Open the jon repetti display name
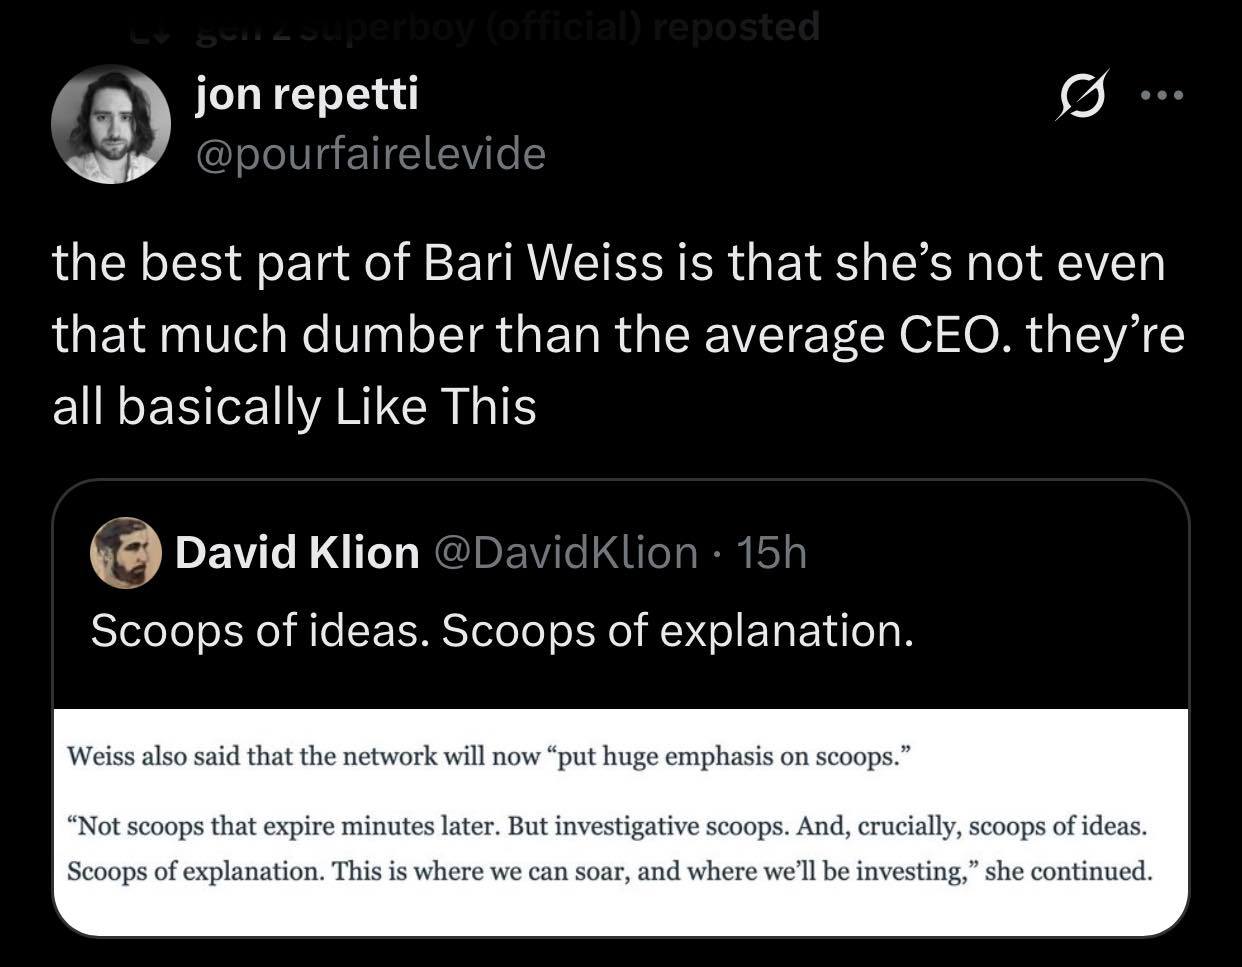 (307, 95)
